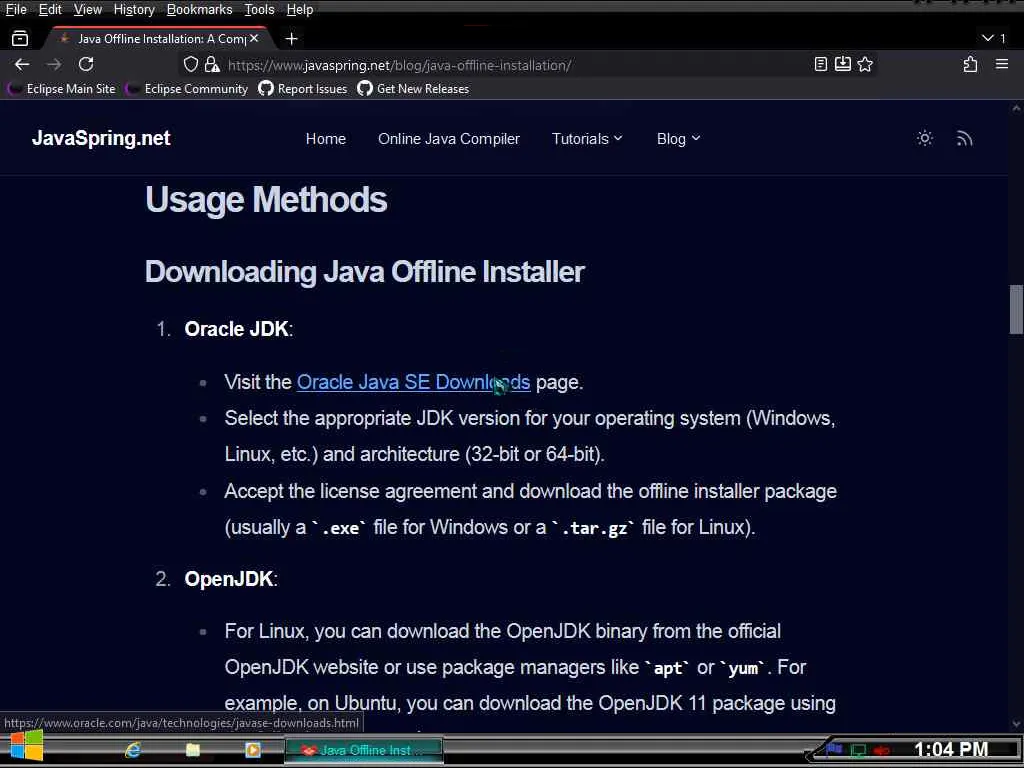Launch Internet Explorer from the taskbar
The width and height of the screenshot is (1024, 768).
133,750
